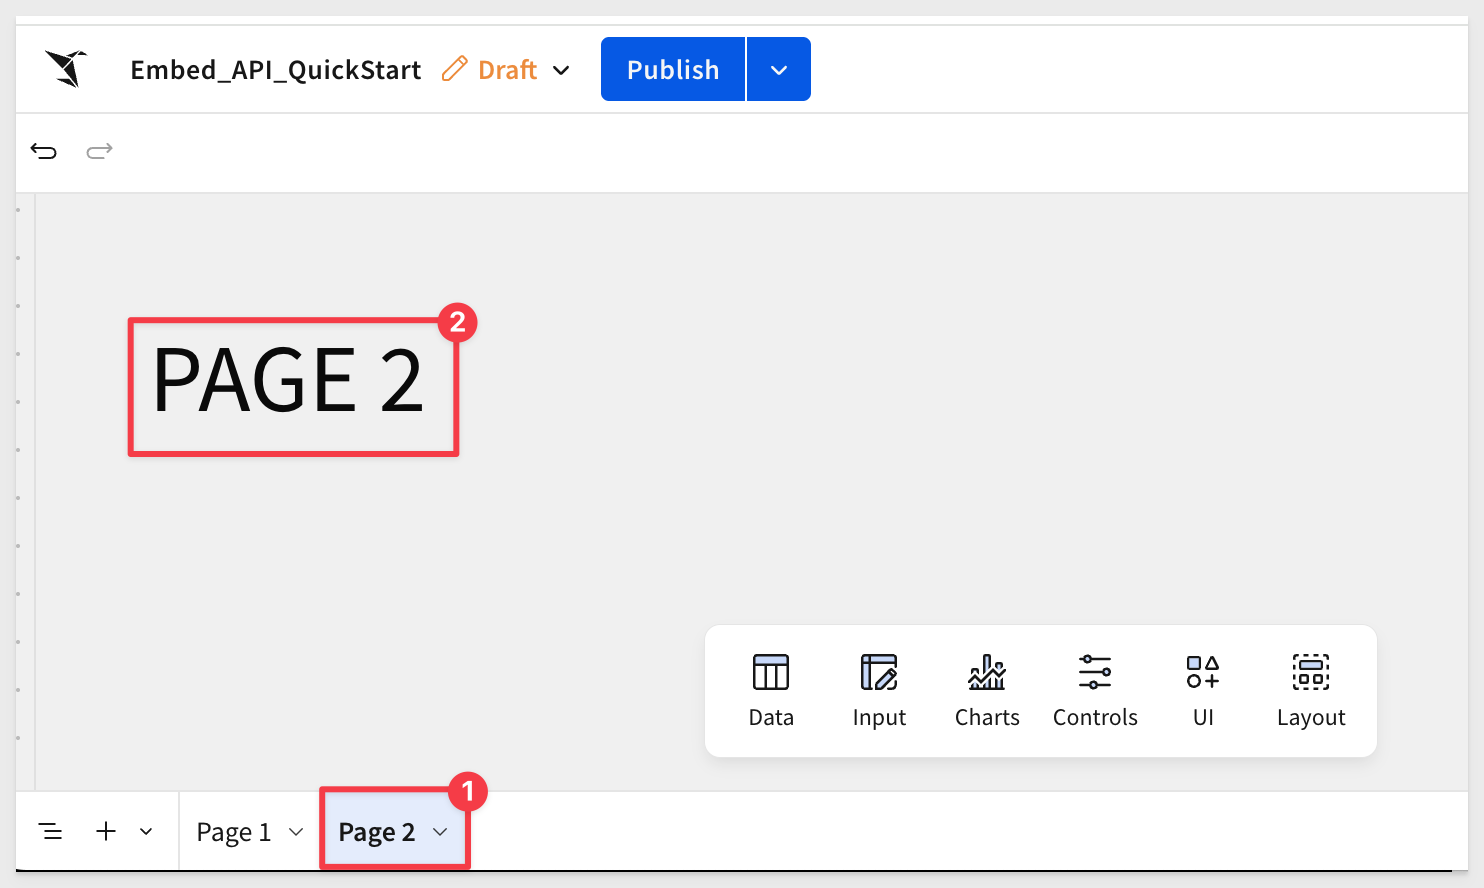The image size is (1484, 888).
Task: Switch to the Page 1 tab
Action: click(x=234, y=832)
